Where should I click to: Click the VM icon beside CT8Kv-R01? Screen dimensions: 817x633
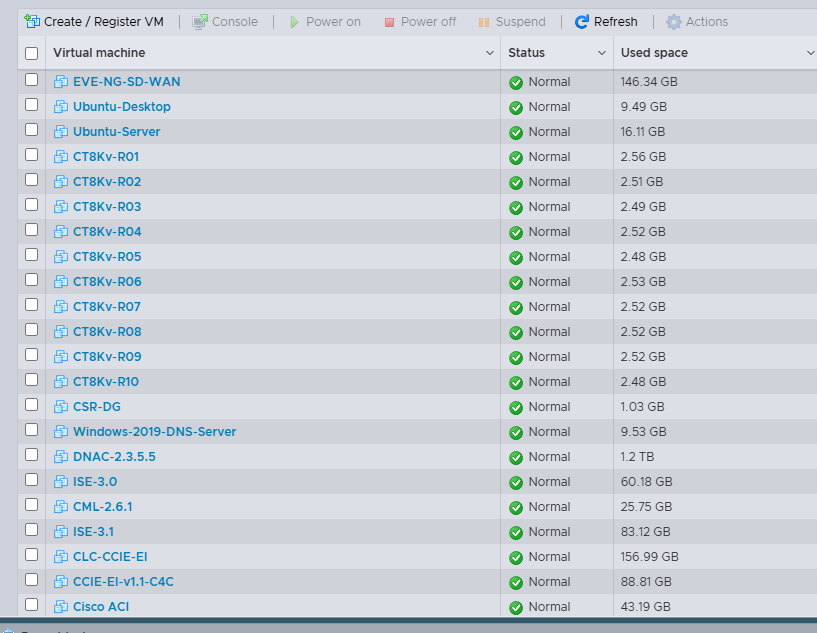[x=61, y=157]
